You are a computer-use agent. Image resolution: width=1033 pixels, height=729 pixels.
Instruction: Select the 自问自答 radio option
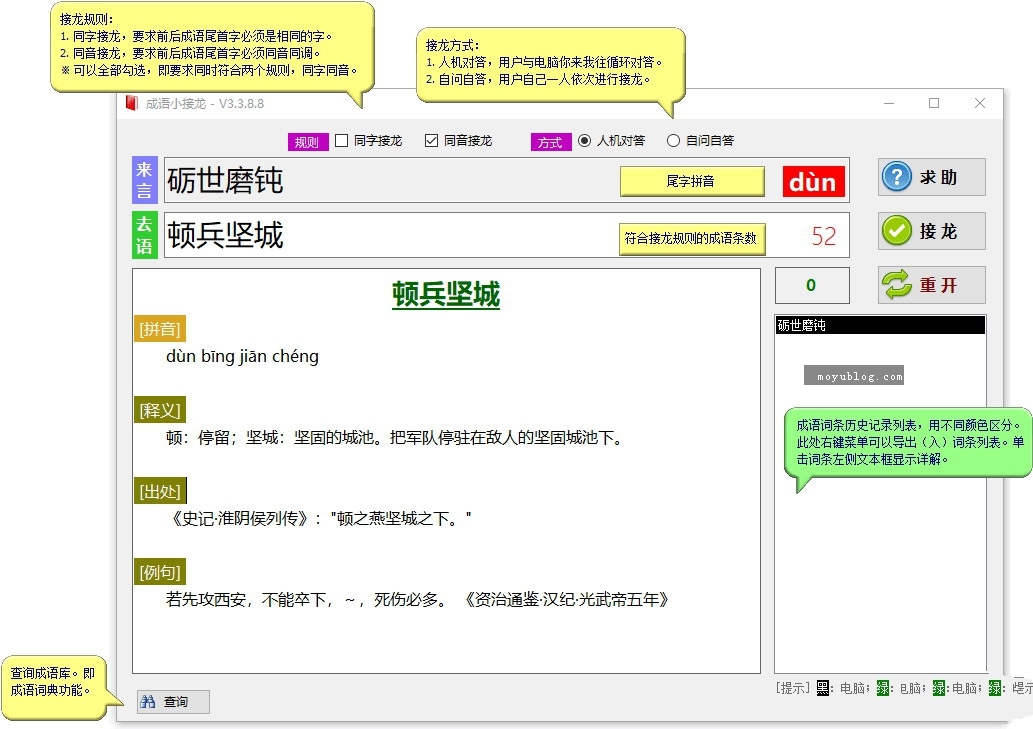coord(673,141)
